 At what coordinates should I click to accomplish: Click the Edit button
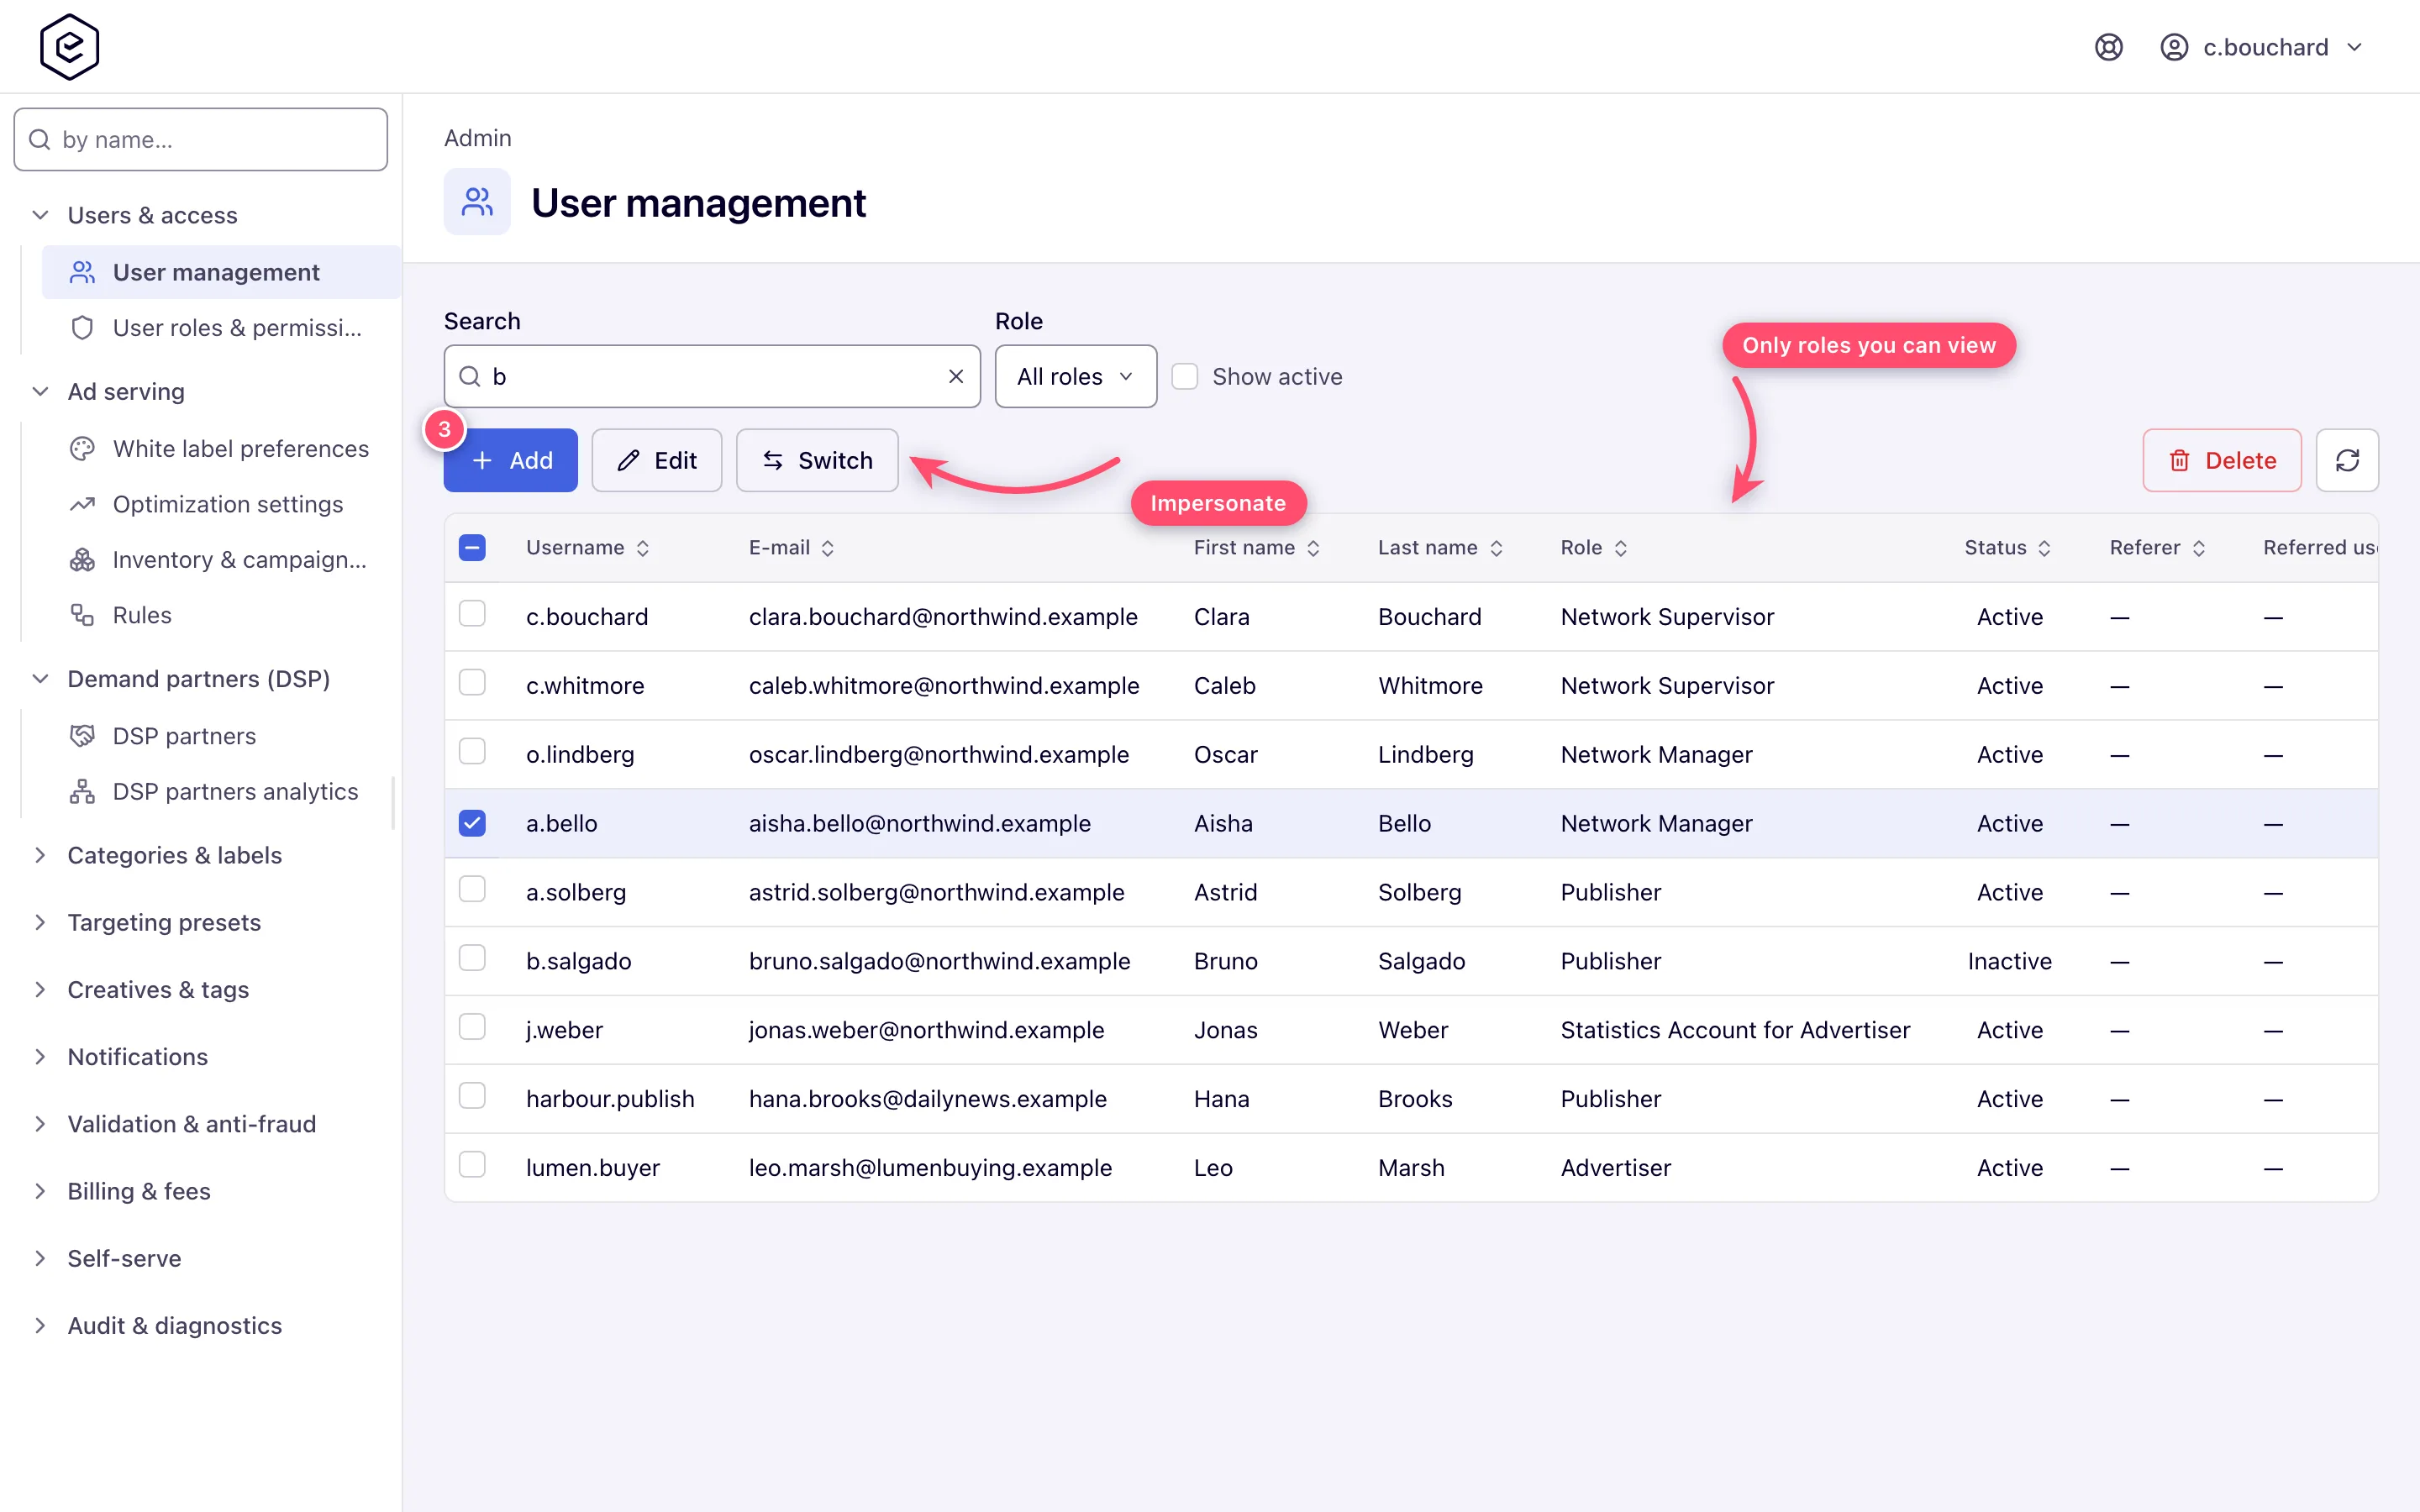pos(657,460)
